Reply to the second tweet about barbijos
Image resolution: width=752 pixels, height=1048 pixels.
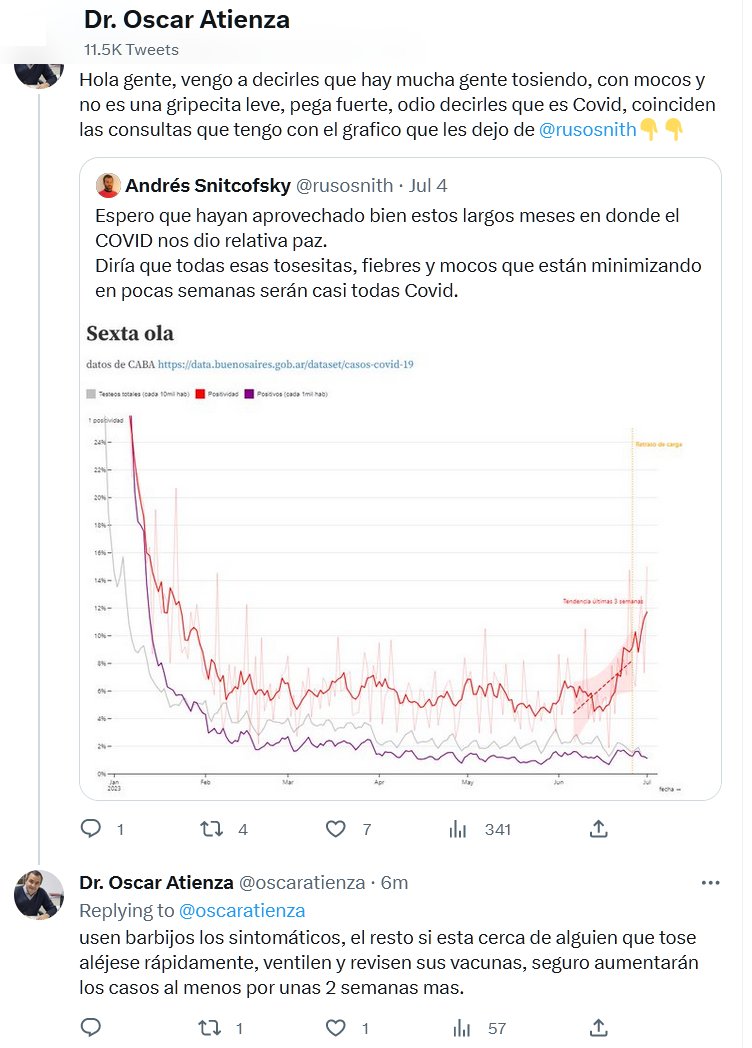pos(91,1027)
